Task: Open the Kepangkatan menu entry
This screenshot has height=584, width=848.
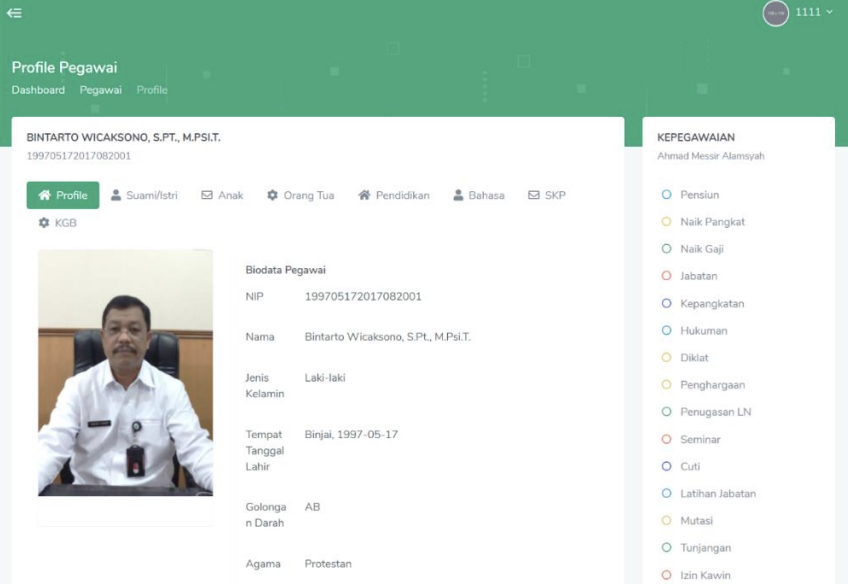Action: pyautogui.click(x=703, y=303)
